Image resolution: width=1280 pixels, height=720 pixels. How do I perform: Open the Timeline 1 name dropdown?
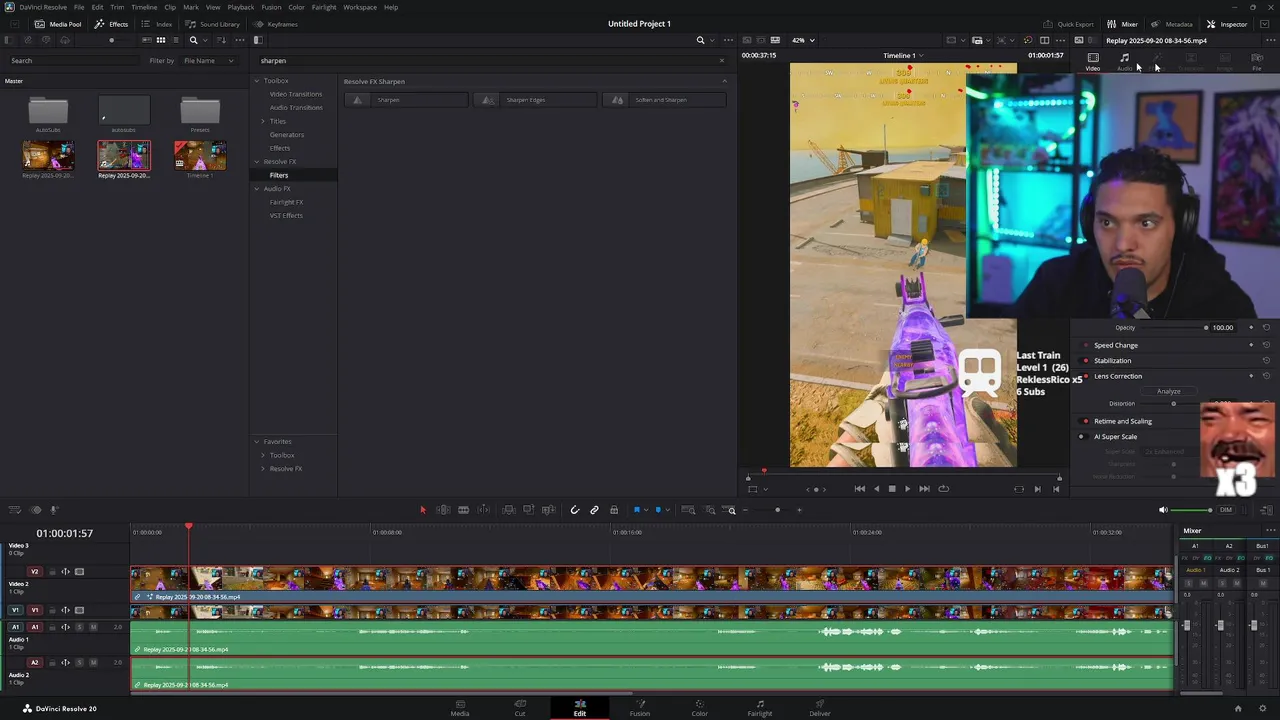pyautogui.click(x=904, y=55)
